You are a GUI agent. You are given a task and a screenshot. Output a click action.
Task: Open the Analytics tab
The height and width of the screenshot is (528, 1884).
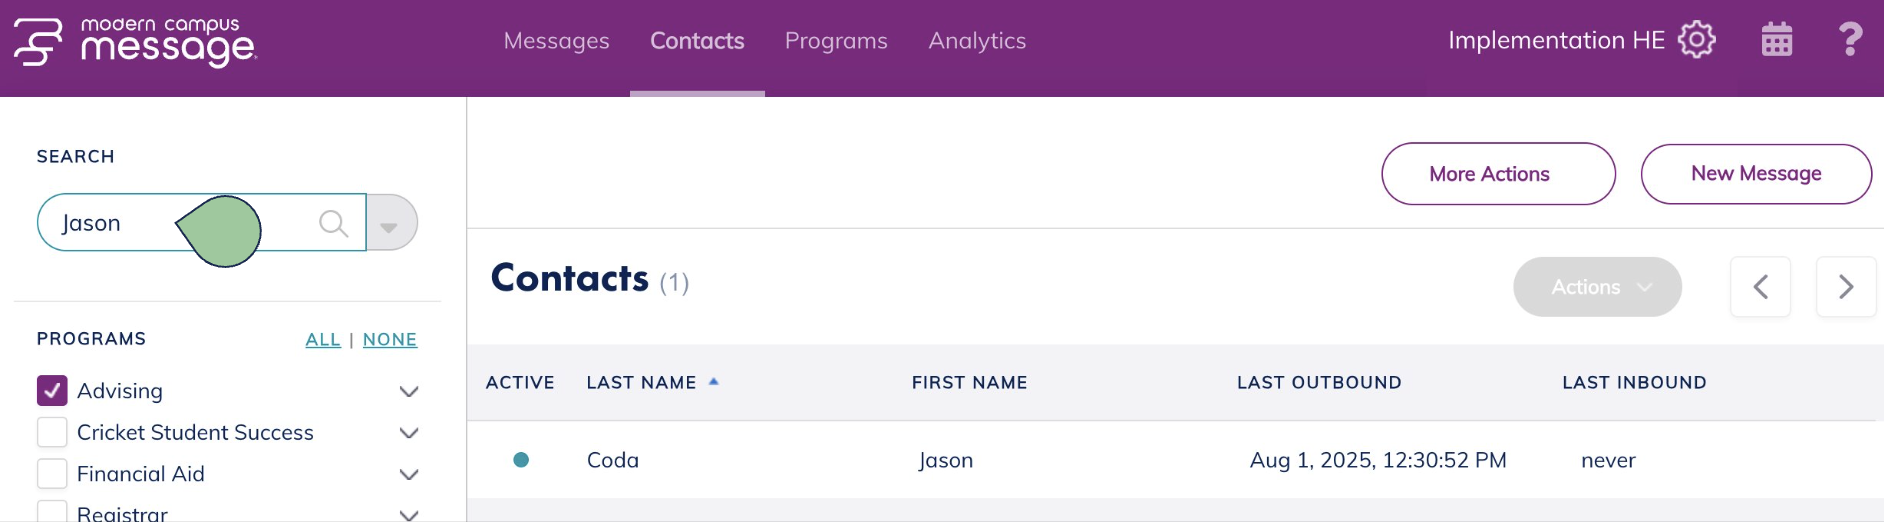[977, 41]
